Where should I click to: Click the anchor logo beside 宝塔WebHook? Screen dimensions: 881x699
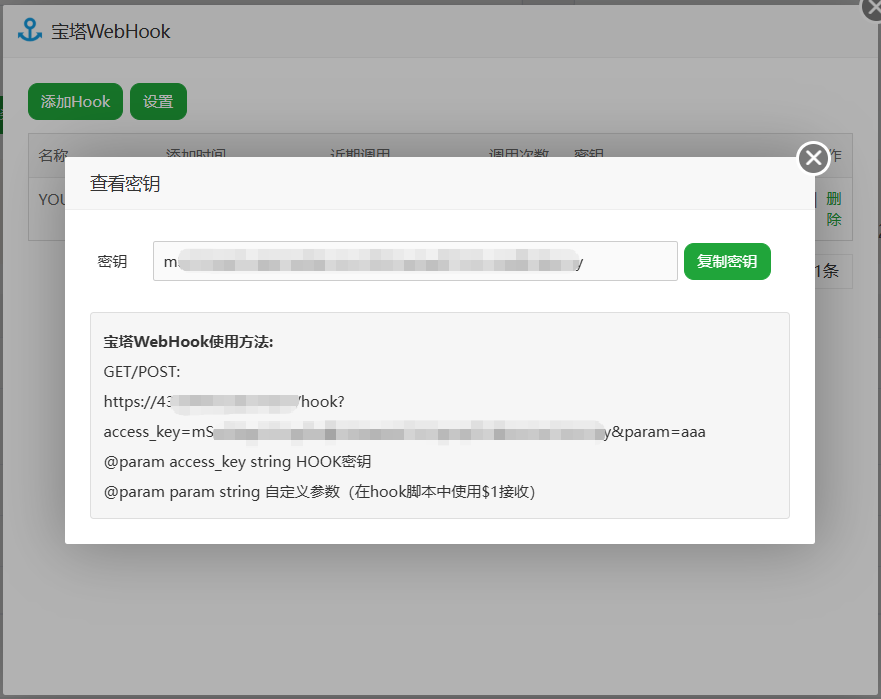click(x=30, y=30)
